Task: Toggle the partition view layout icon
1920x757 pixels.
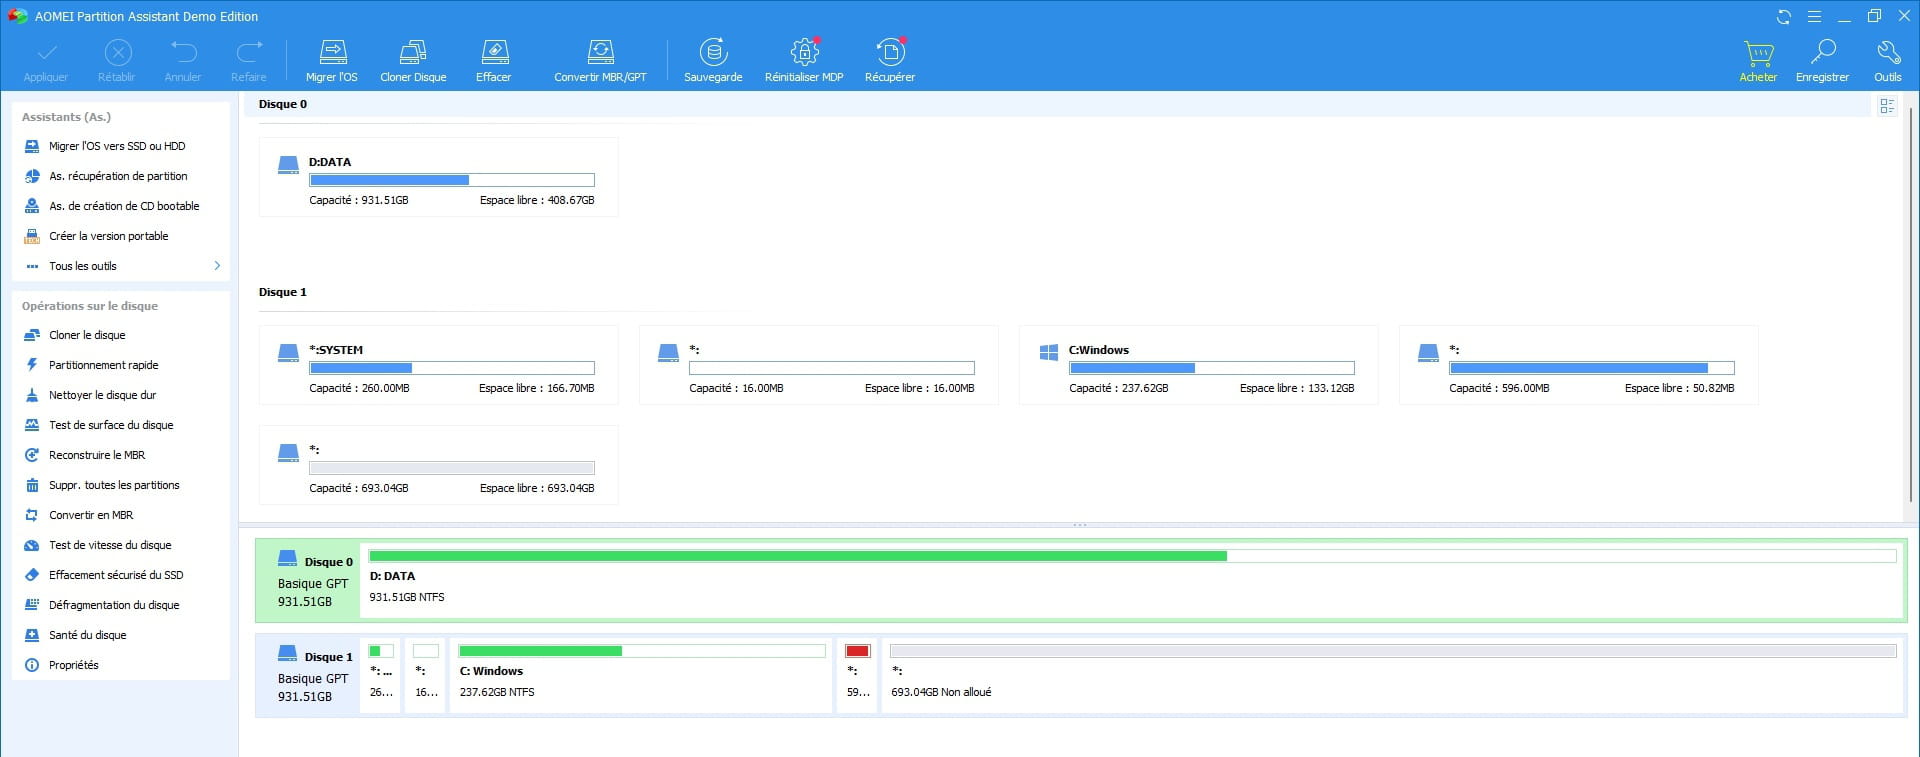Action: click(x=1887, y=106)
